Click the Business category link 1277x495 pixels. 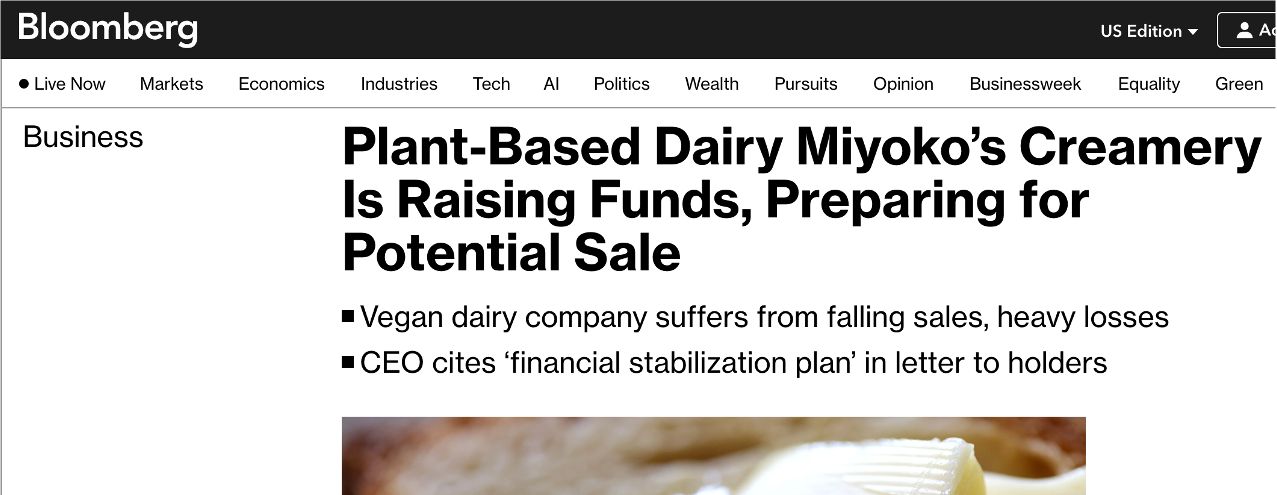pos(83,137)
